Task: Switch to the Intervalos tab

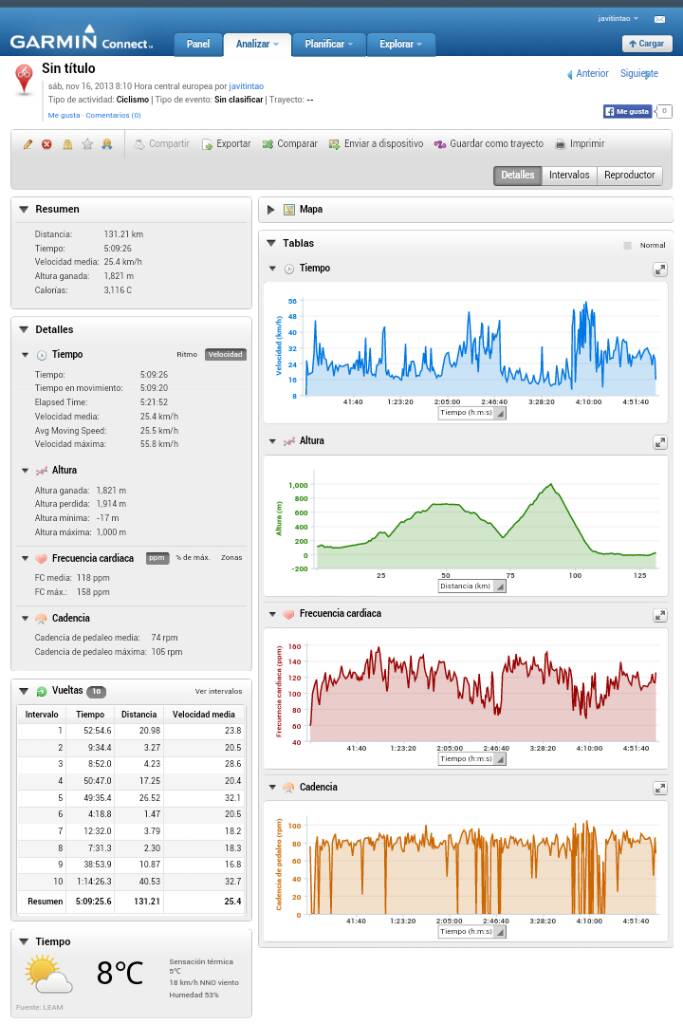Action: [569, 175]
